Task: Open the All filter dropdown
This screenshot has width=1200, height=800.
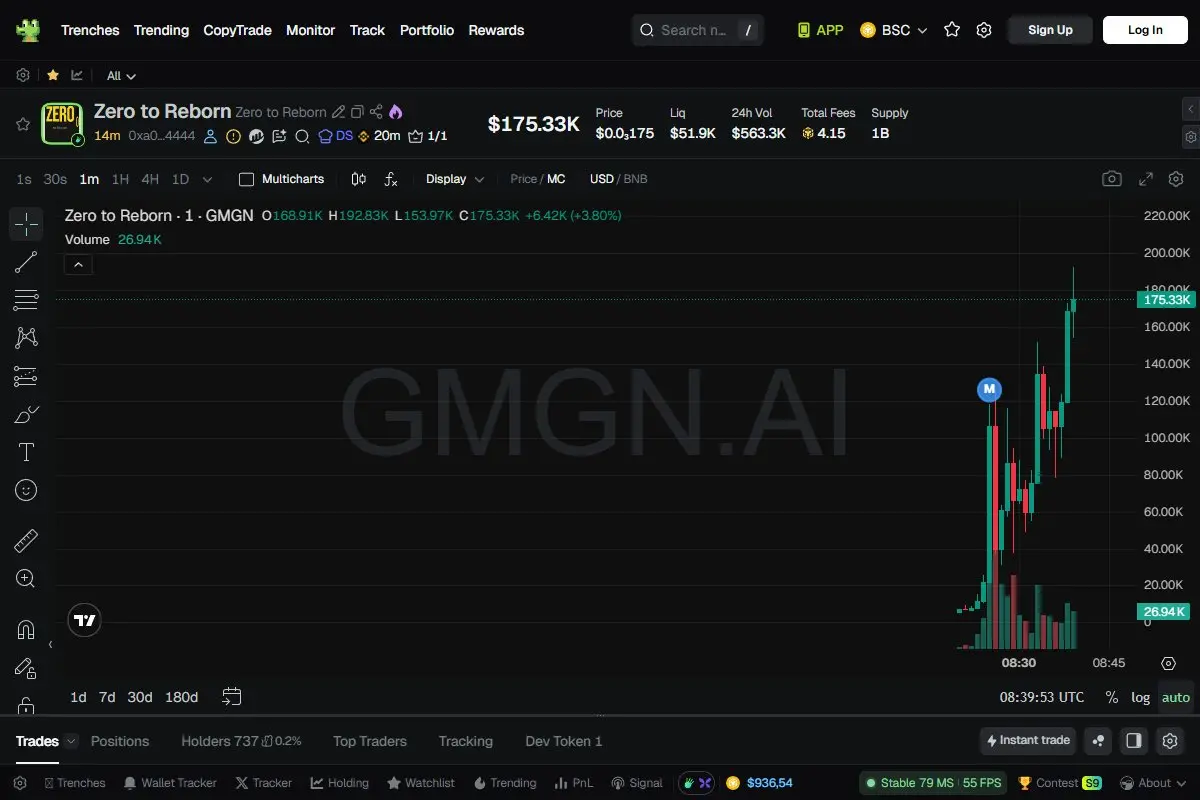Action: tap(121, 76)
